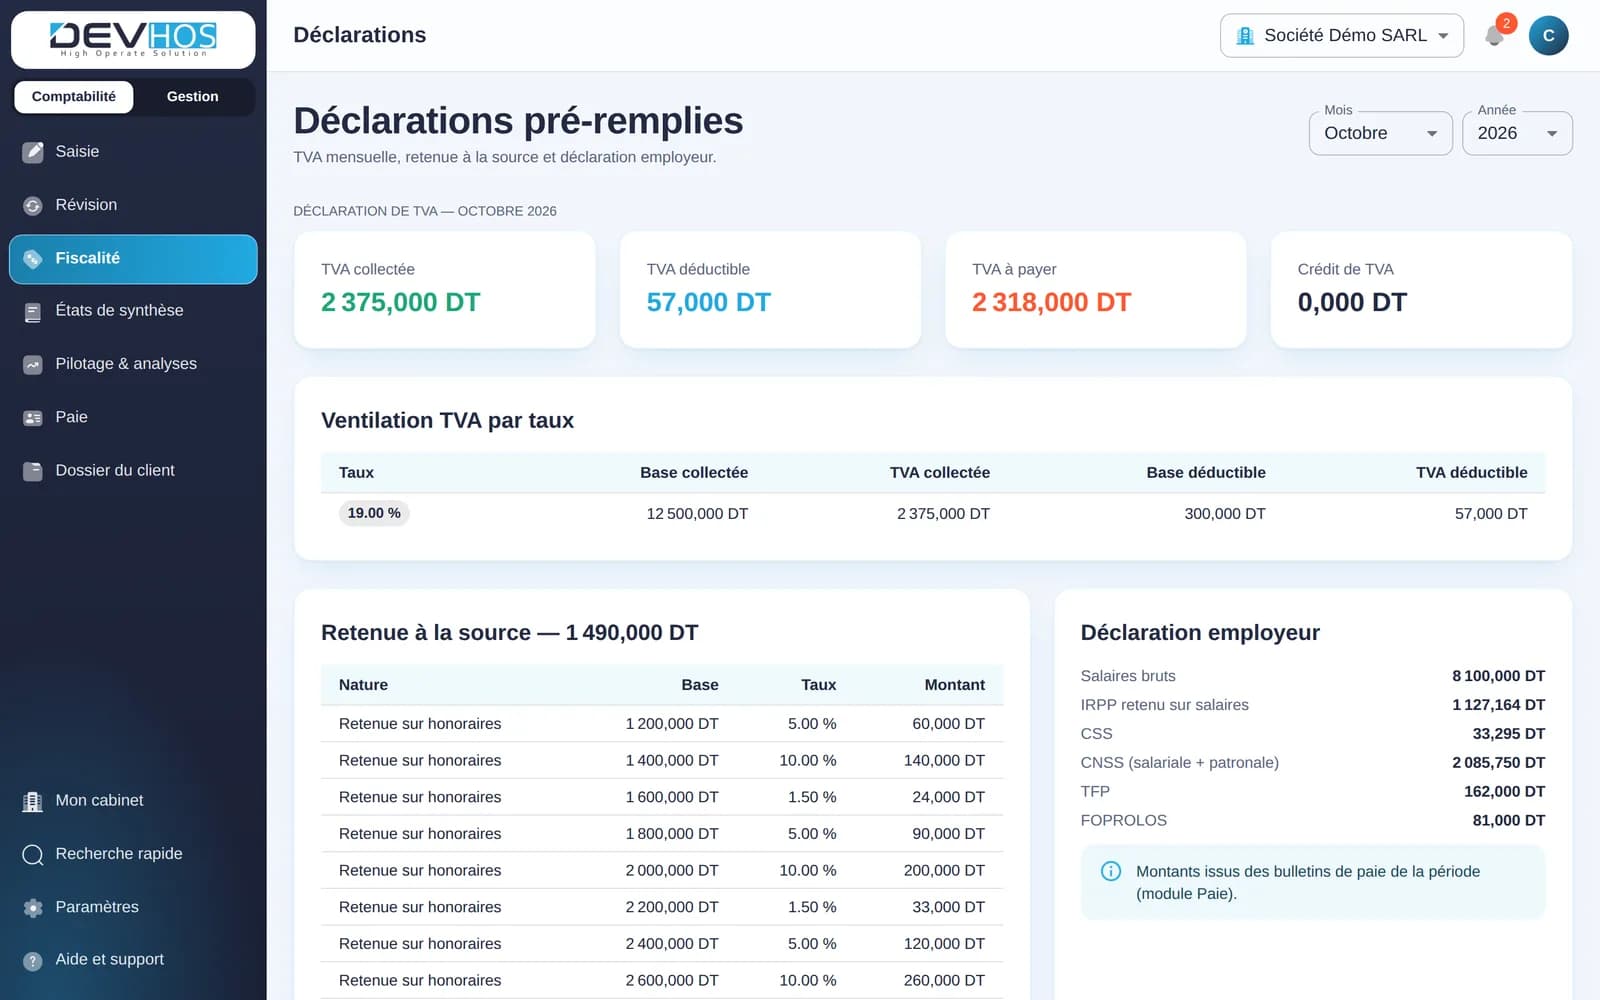Click the Pilotage & analyses chart icon
The width and height of the screenshot is (1600, 1000).
pos(33,365)
